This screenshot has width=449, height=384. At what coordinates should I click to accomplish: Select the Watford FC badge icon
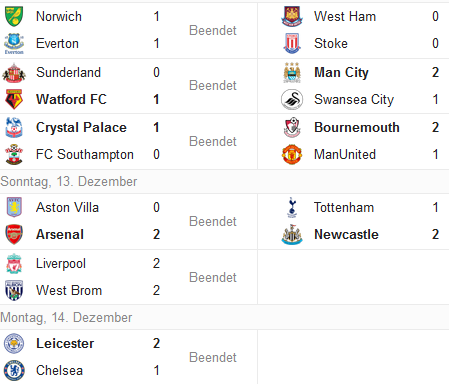pos(14,99)
